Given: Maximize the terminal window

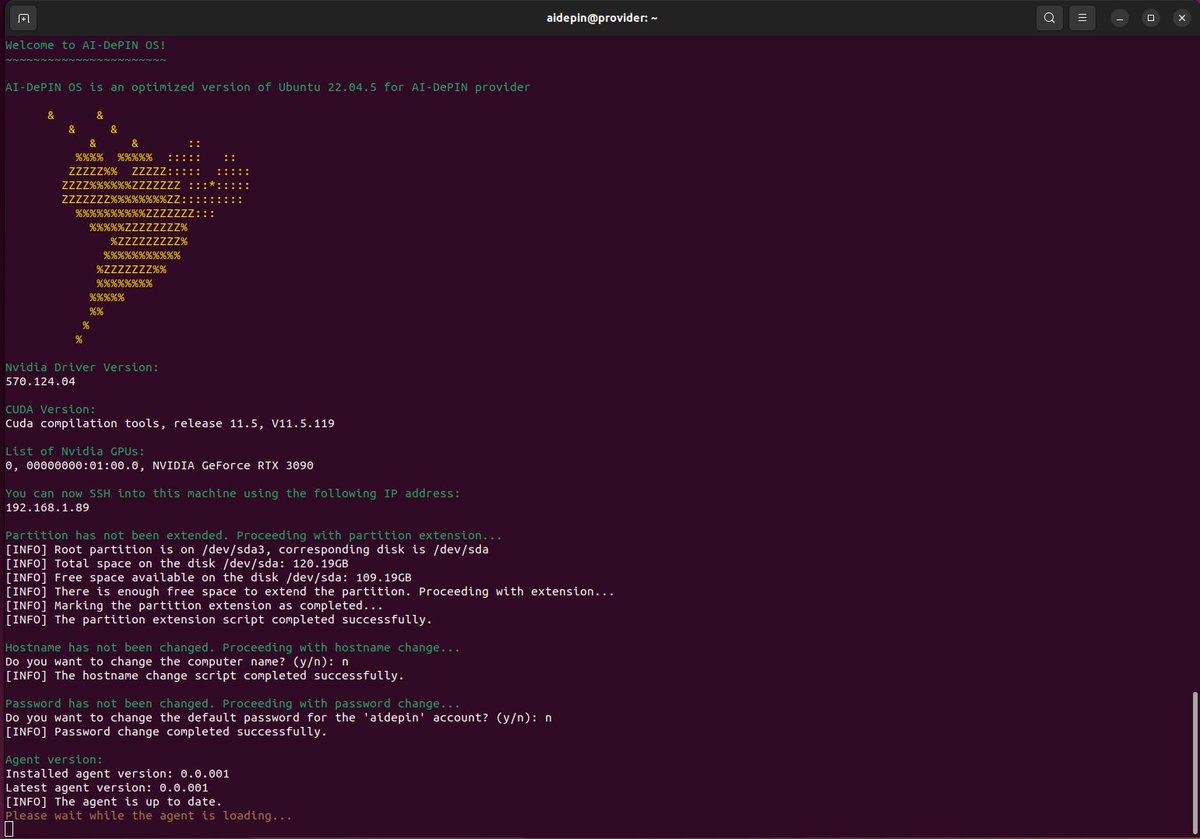Looking at the screenshot, I should (x=1151, y=17).
